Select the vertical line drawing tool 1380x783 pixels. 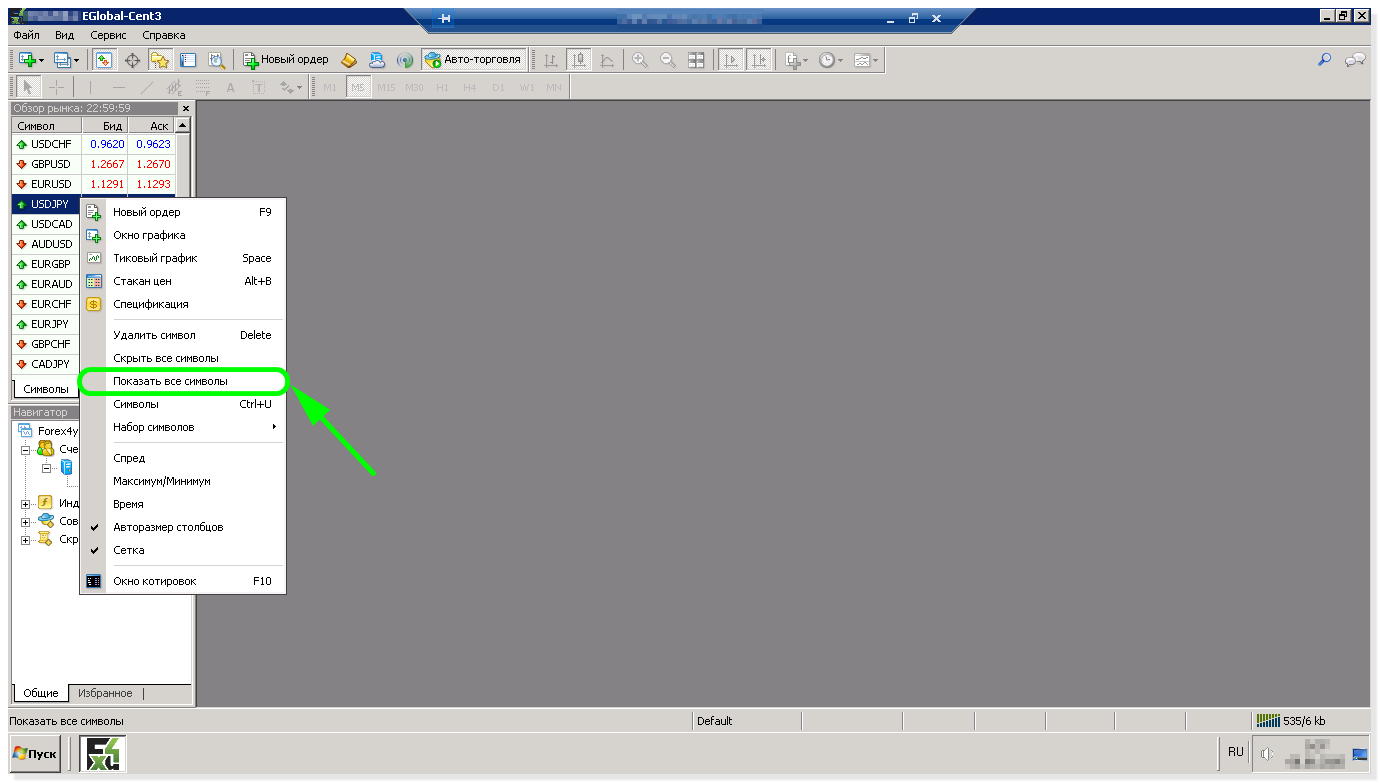pyautogui.click(x=90, y=87)
